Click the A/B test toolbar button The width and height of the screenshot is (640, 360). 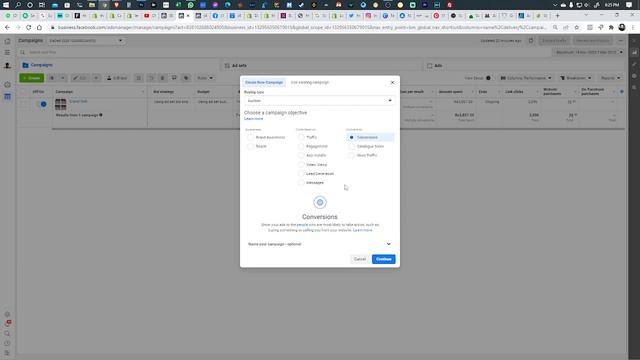(x=116, y=78)
